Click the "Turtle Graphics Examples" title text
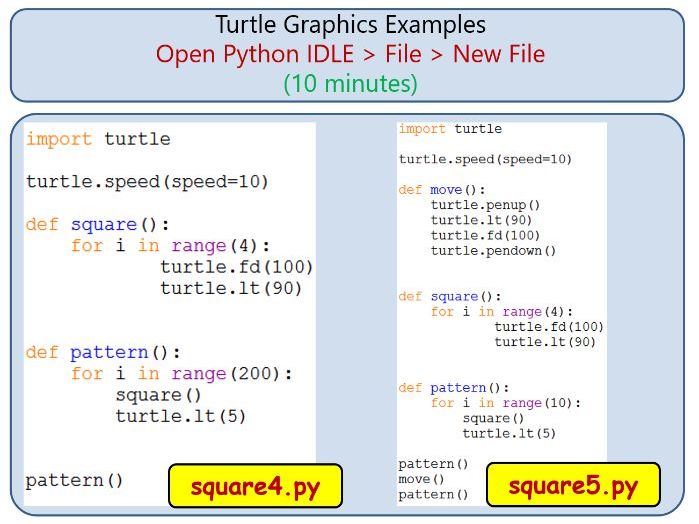 pos(350,25)
